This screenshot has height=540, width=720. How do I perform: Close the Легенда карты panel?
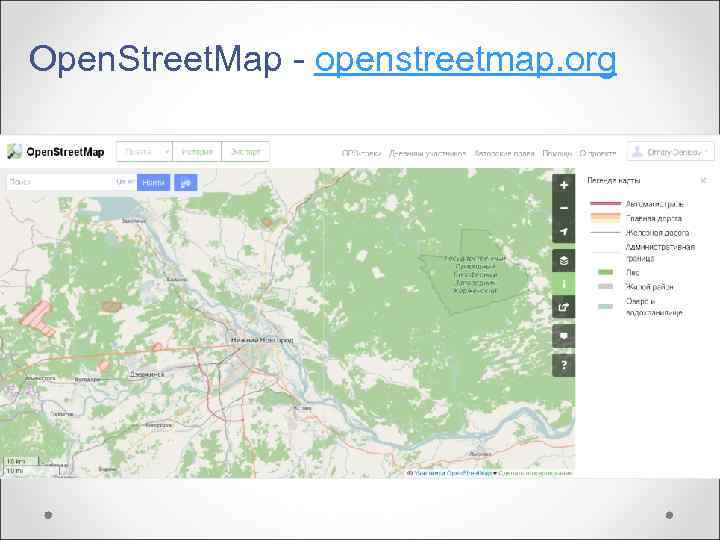[703, 180]
